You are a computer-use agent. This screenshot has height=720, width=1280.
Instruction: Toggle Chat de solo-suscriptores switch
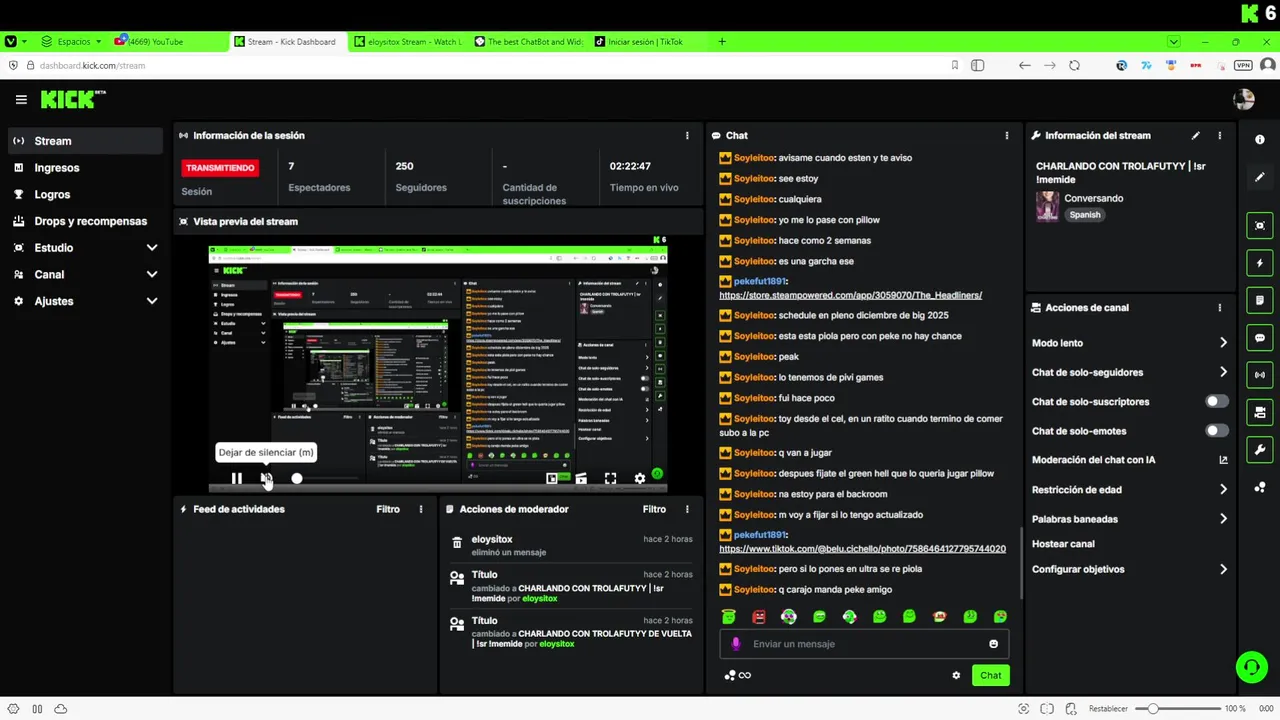pos(1217,401)
